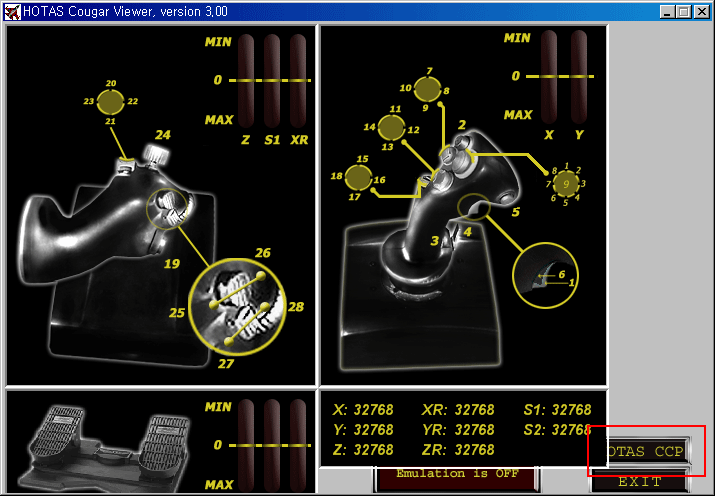The image size is (715, 496).
Task: Click the small trigger circle on joystick grip
Action: pyautogui.click(x=474, y=207)
